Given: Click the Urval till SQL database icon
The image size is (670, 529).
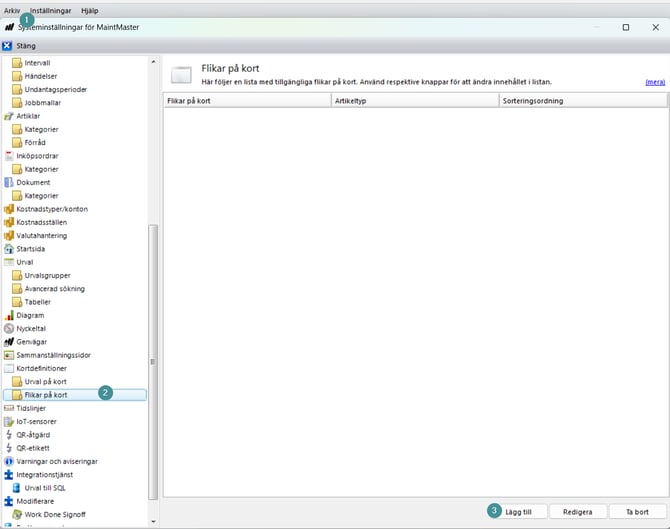Looking at the screenshot, I should 17,488.
